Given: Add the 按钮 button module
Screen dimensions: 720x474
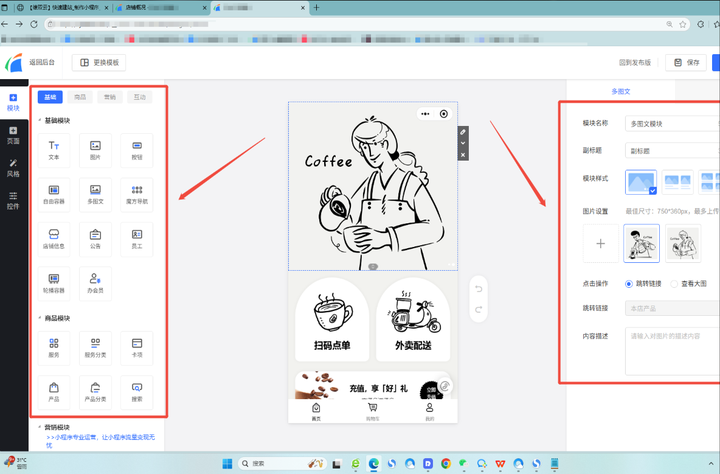Looking at the screenshot, I should pyautogui.click(x=137, y=150).
